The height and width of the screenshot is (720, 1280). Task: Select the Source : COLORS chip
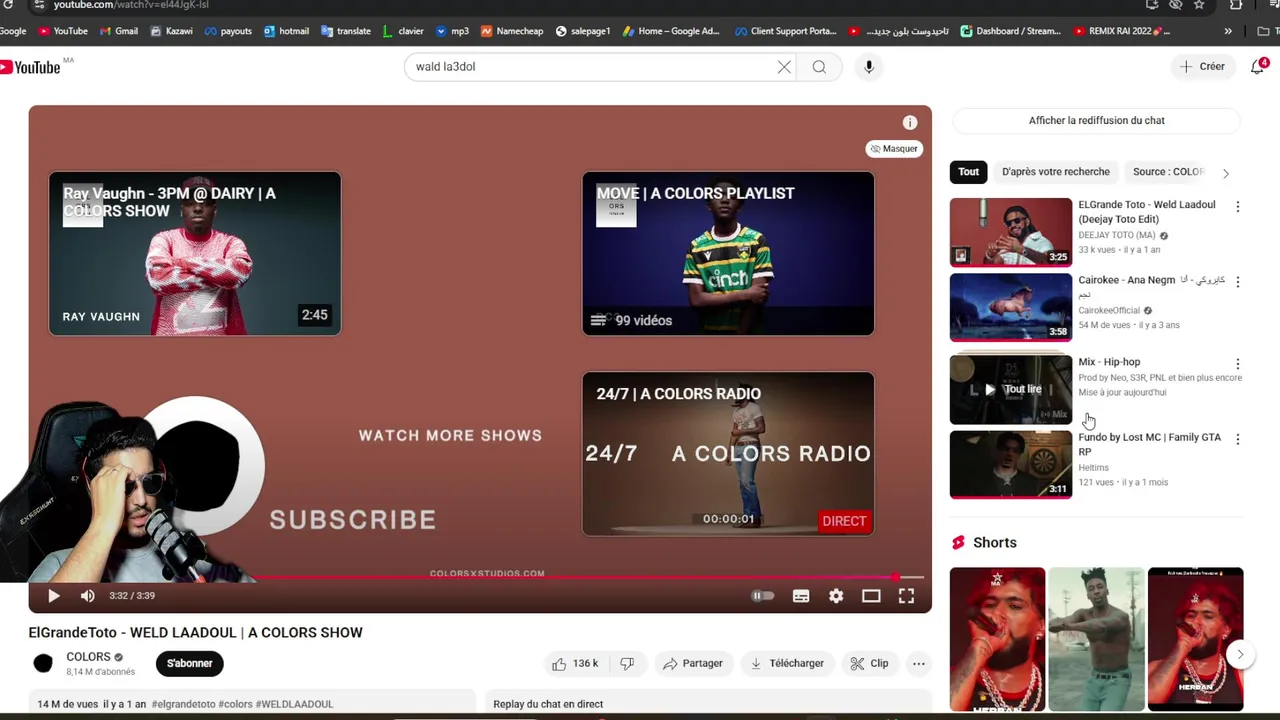(1168, 172)
